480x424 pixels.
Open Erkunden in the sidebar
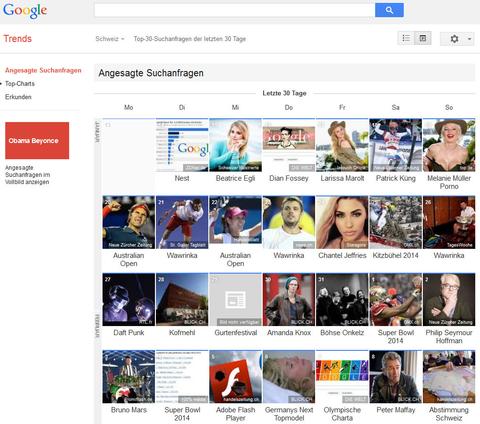18,97
